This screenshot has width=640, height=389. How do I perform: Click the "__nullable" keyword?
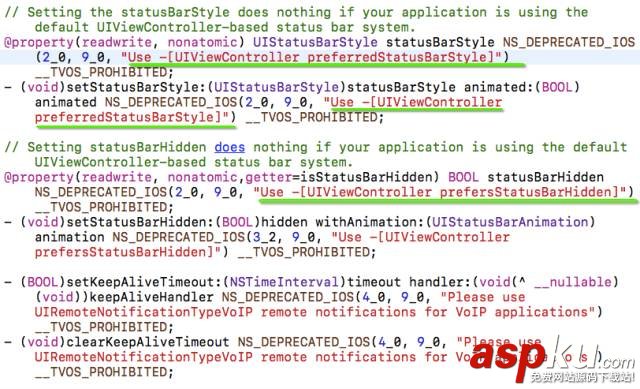(572, 282)
